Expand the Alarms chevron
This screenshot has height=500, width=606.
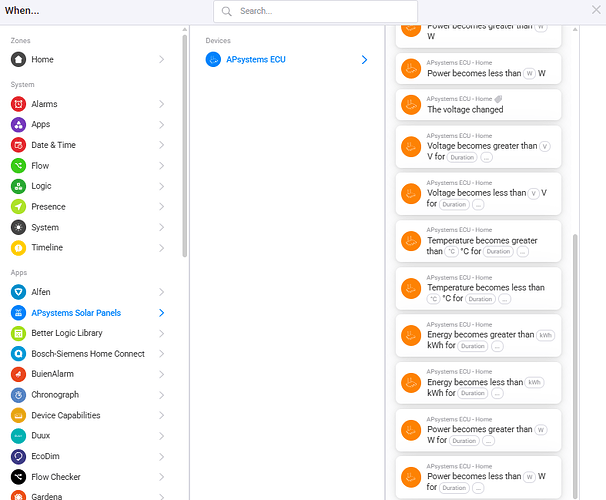point(162,104)
